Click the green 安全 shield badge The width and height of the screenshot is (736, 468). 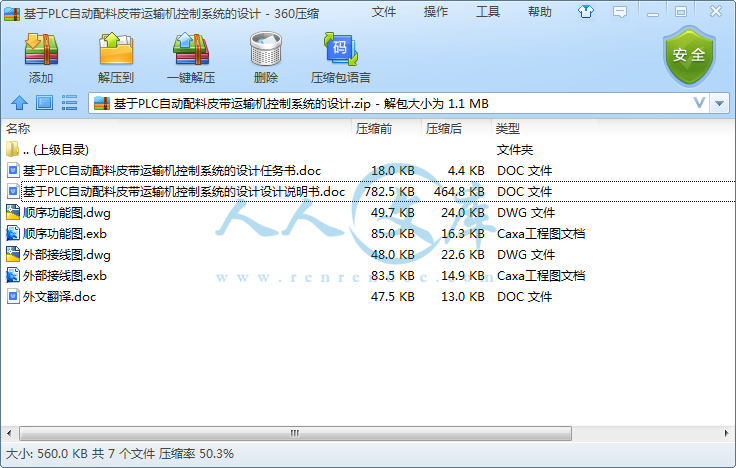[689, 56]
